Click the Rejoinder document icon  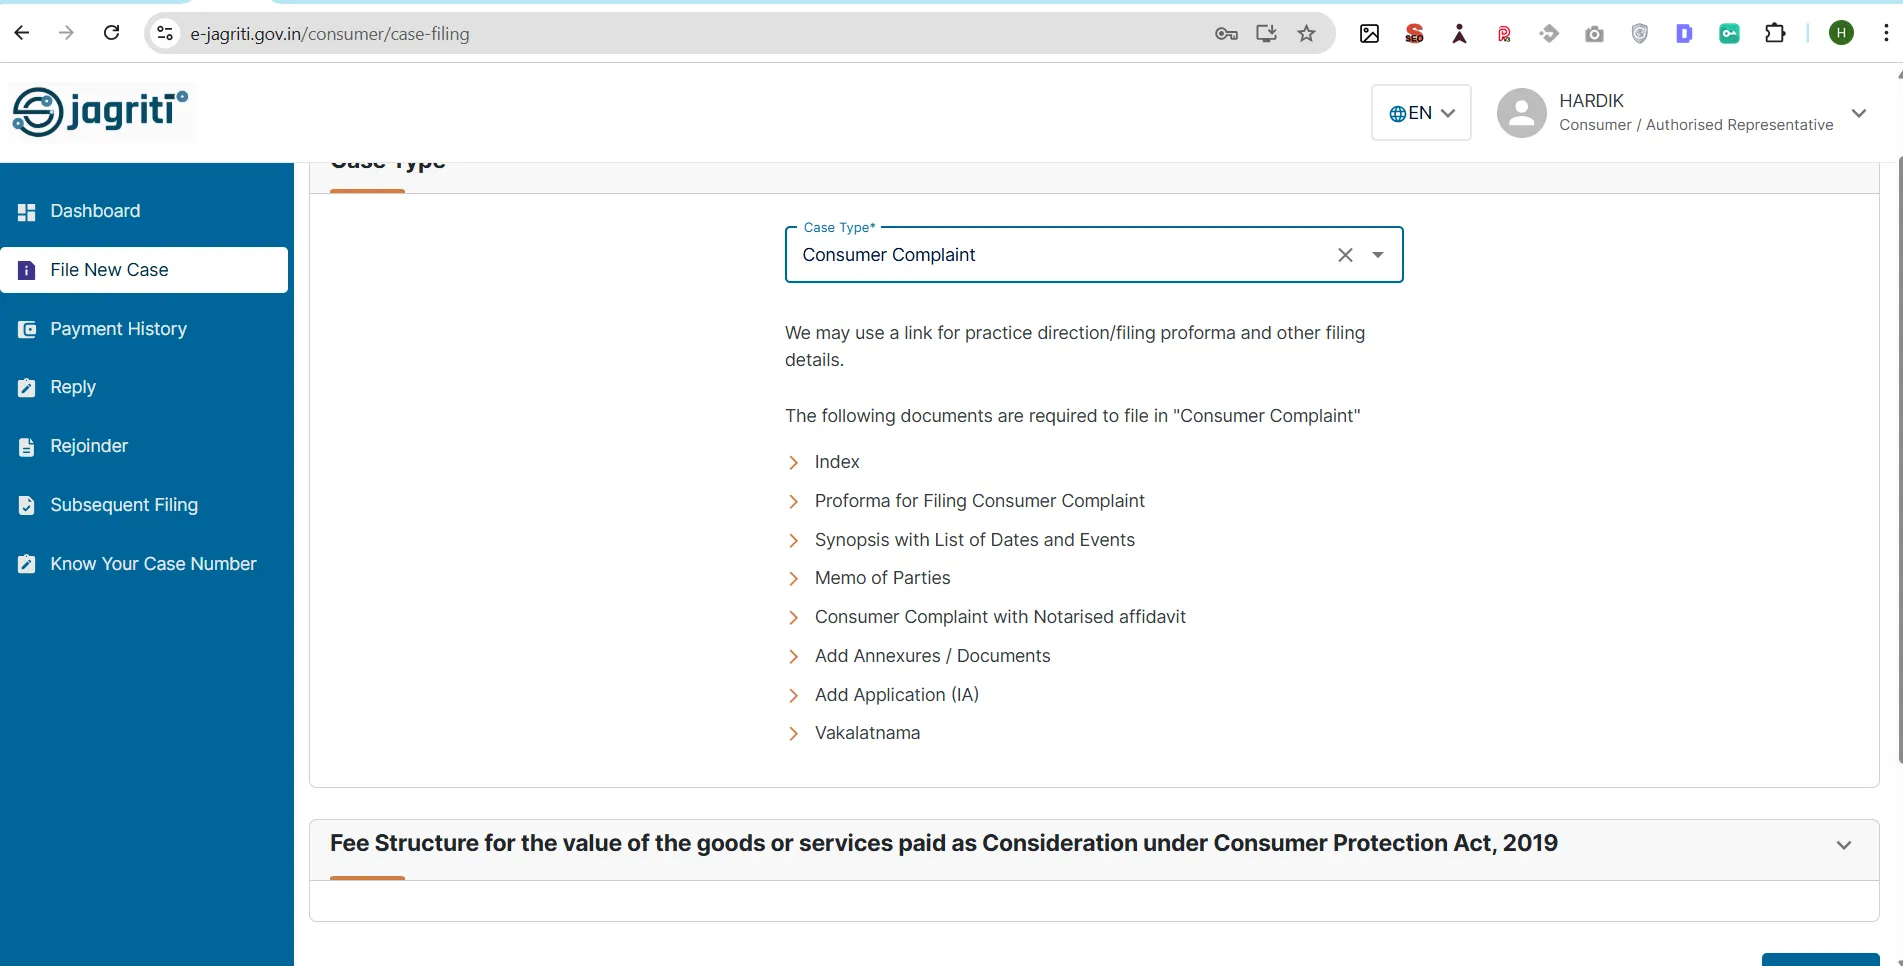tap(26, 446)
